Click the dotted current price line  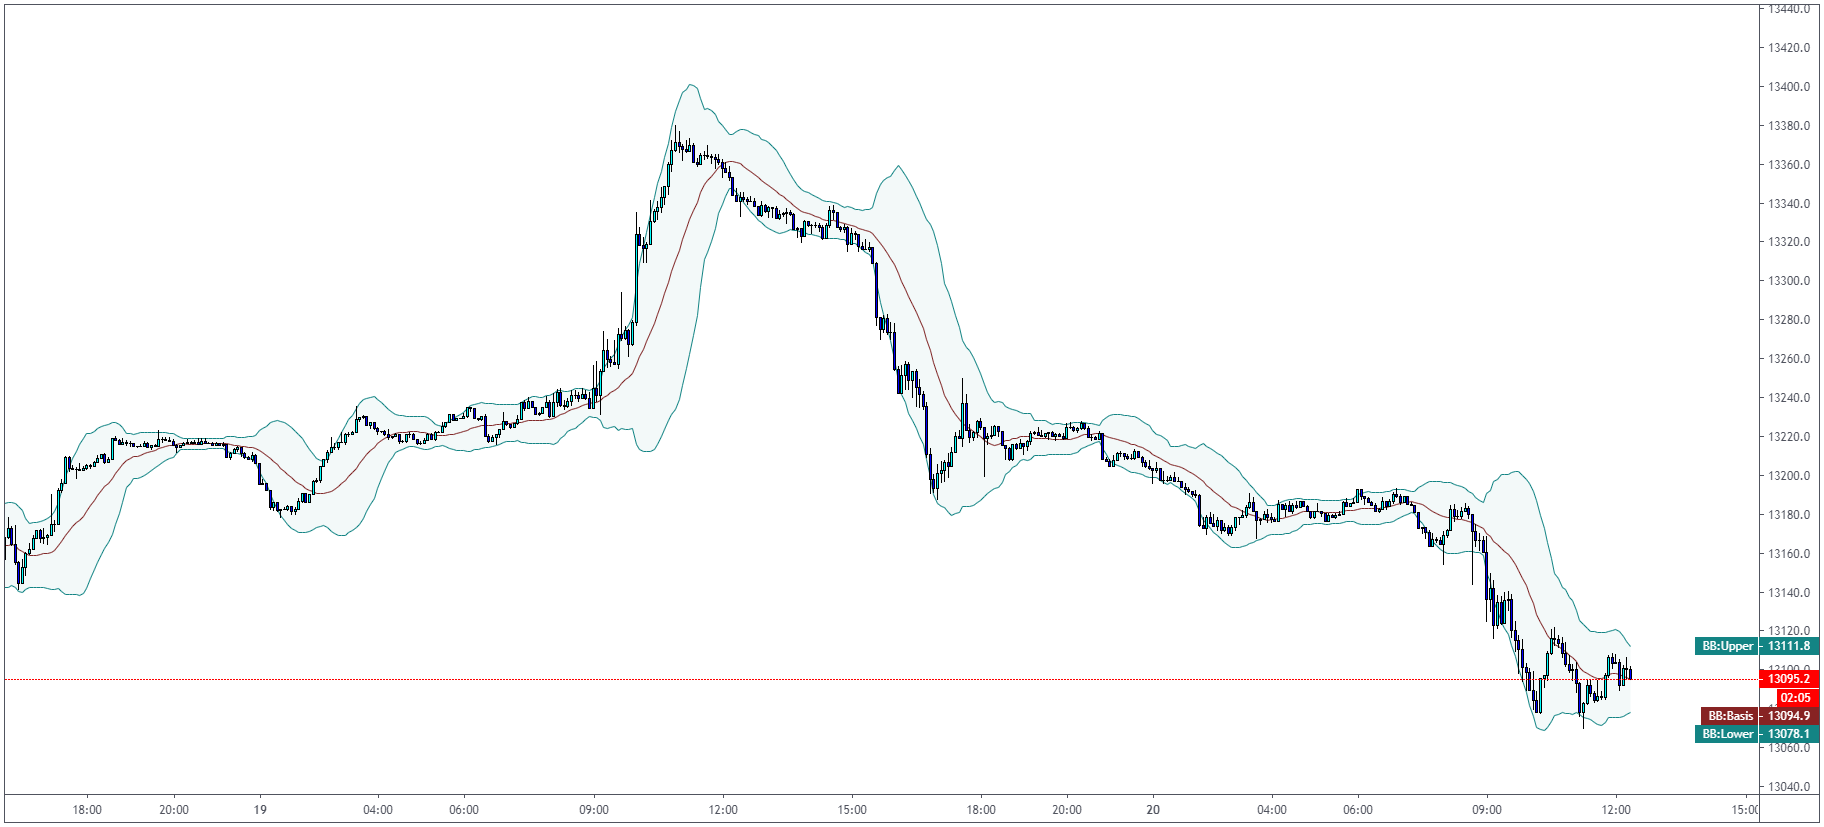point(880,679)
